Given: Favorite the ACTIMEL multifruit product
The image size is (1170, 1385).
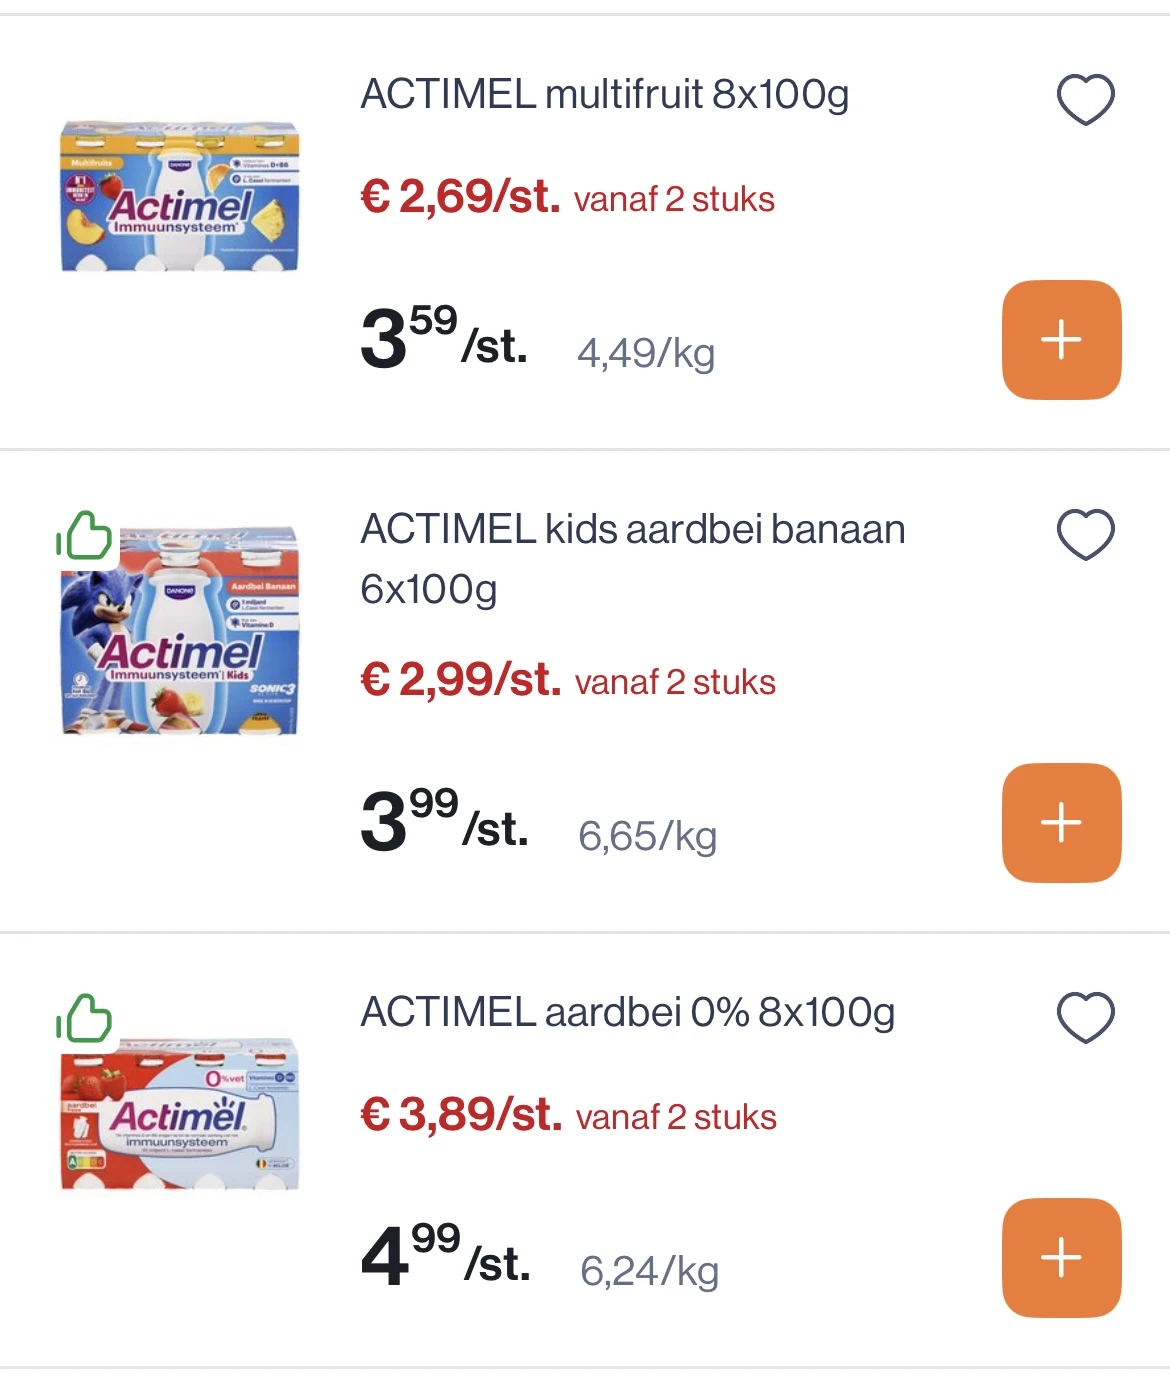Looking at the screenshot, I should pyautogui.click(x=1085, y=100).
